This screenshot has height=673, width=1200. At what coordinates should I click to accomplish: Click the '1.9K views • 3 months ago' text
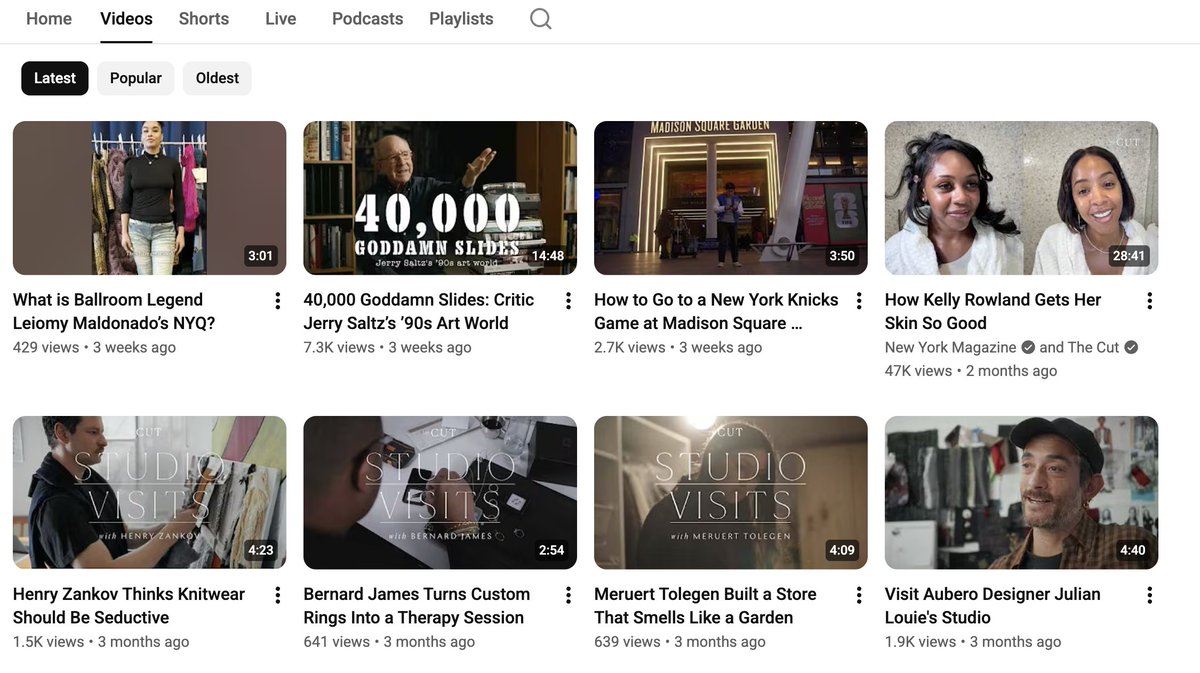973,642
